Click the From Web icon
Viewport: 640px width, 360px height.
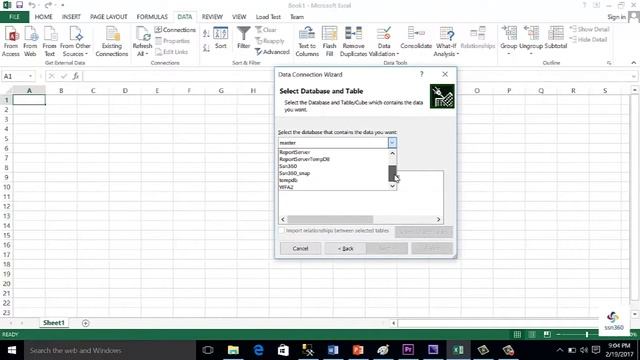[x=30, y=41]
